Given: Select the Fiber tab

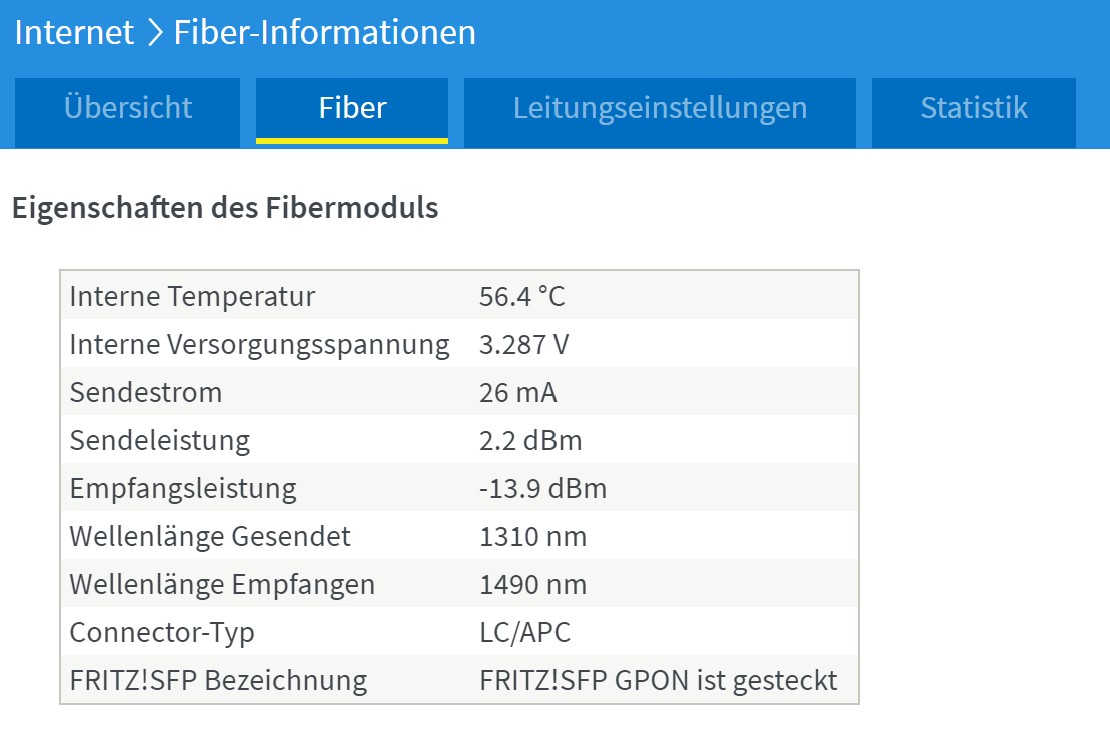Looking at the screenshot, I should pyautogui.click(x=352, y=111).
